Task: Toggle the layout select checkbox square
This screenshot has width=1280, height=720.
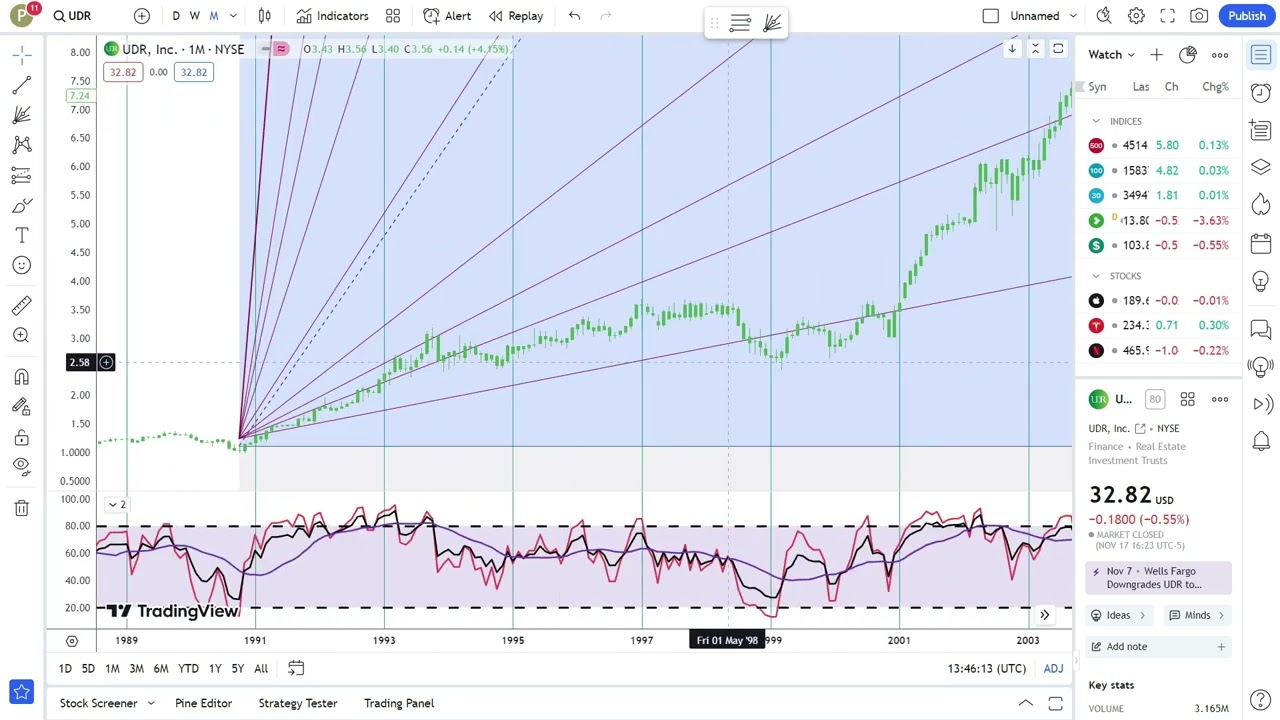Action: click(990, 16)
